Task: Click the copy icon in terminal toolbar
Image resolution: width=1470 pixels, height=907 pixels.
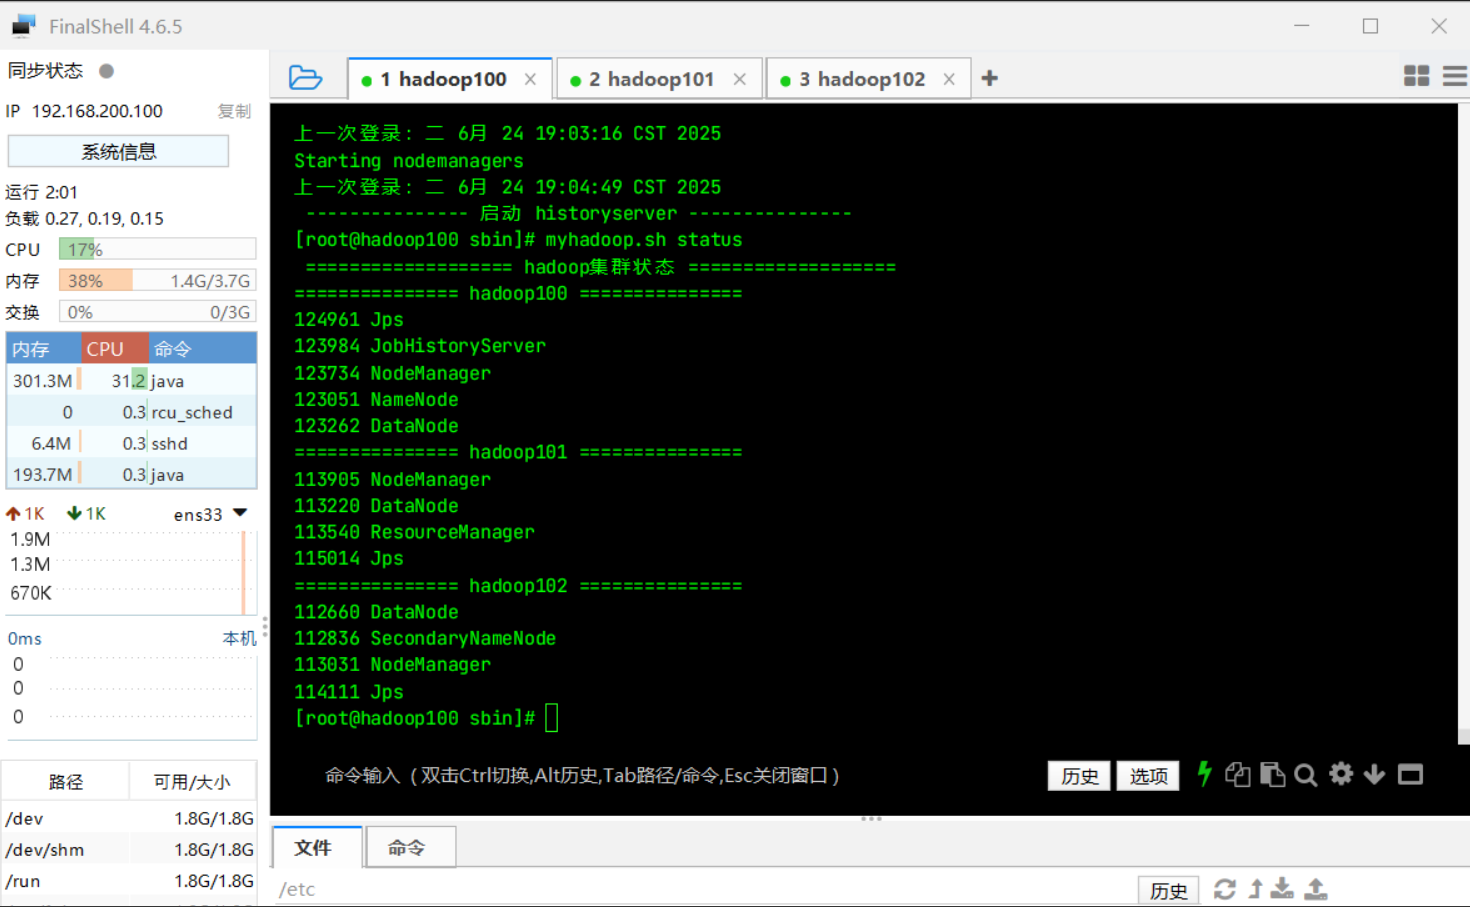Action: (x=1237, y=775)
